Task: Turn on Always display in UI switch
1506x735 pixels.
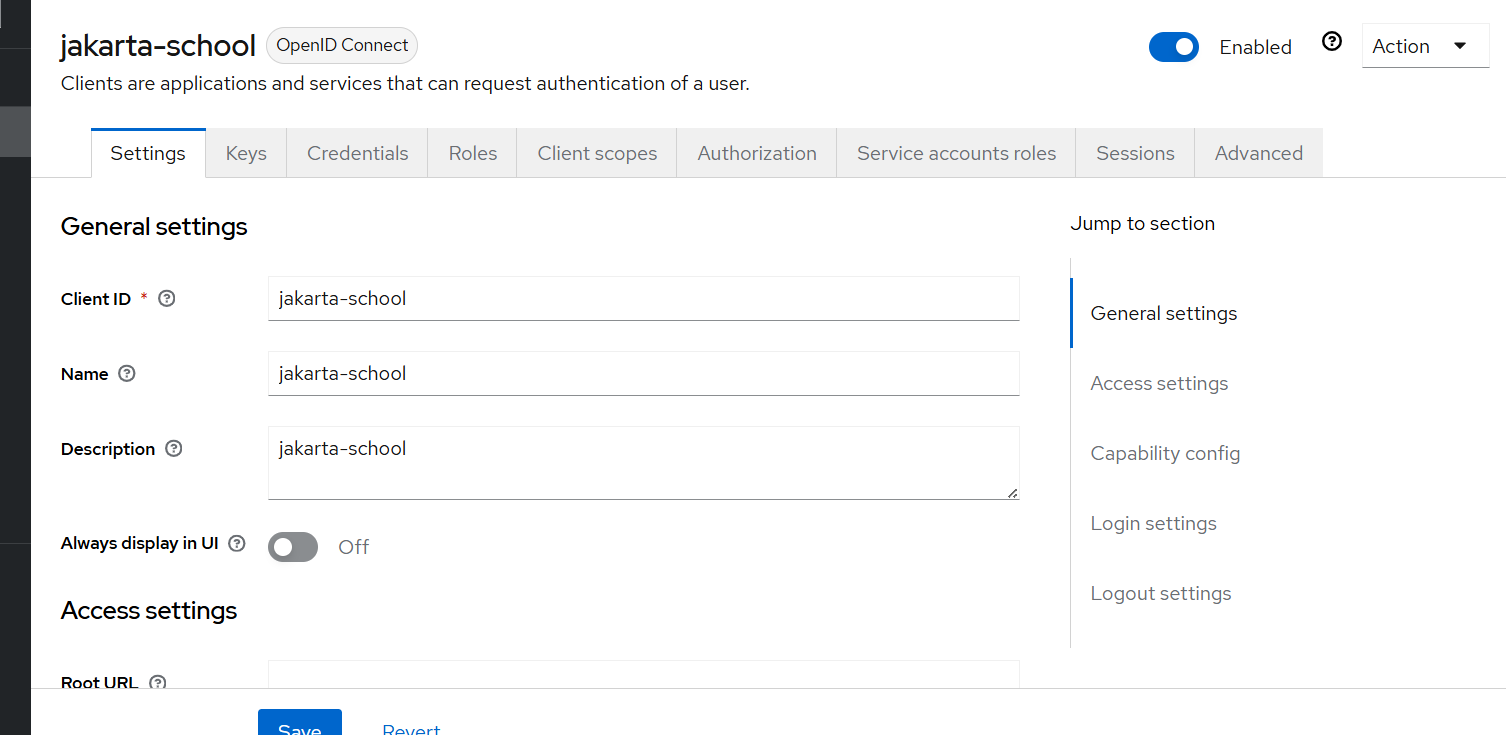Action: pos(293,547)
